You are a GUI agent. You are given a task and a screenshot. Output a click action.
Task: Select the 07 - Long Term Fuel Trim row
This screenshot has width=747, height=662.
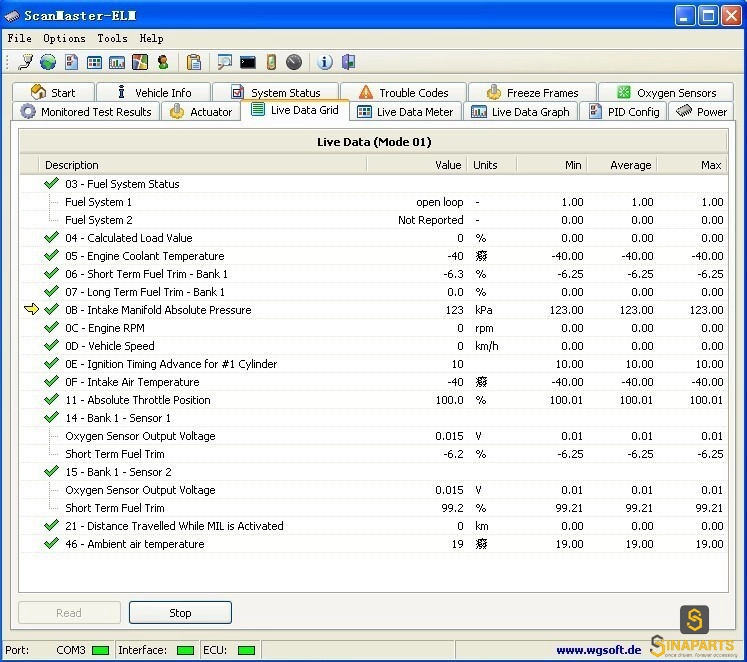click(374, 292)
